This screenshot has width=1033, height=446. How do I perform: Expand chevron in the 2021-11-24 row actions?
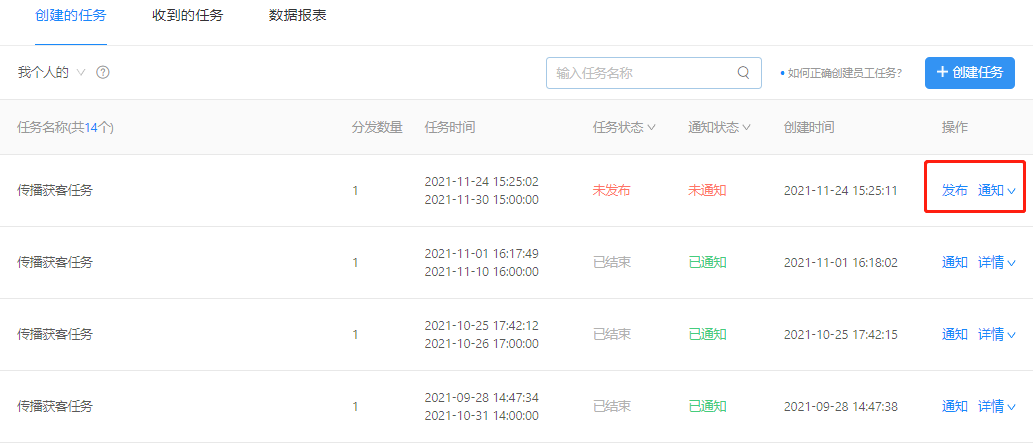coord(1011,191)
